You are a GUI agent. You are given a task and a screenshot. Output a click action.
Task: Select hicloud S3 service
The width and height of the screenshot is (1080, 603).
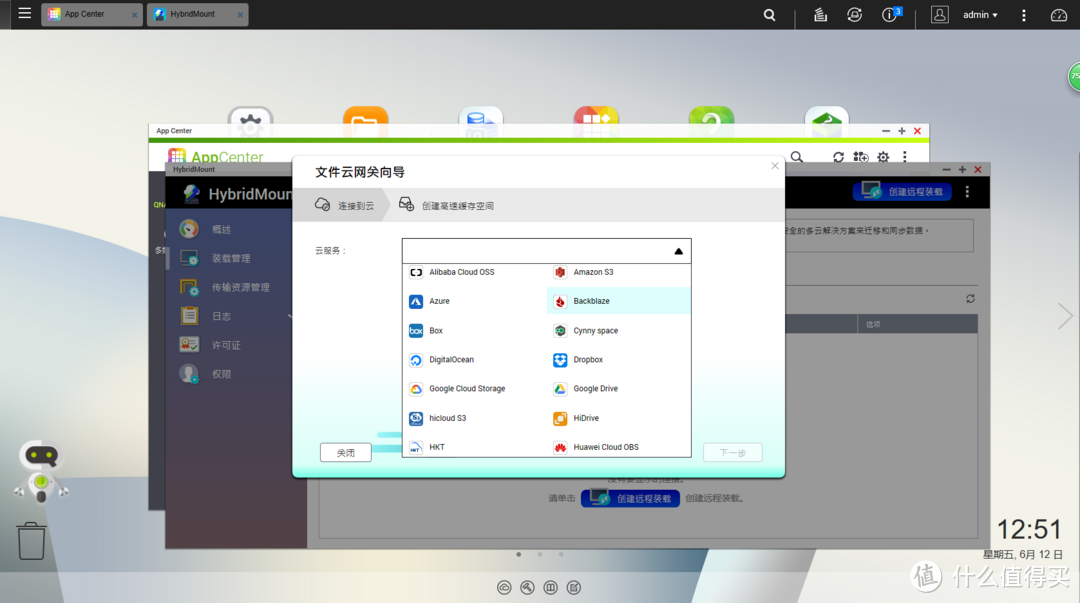[475, 418]
